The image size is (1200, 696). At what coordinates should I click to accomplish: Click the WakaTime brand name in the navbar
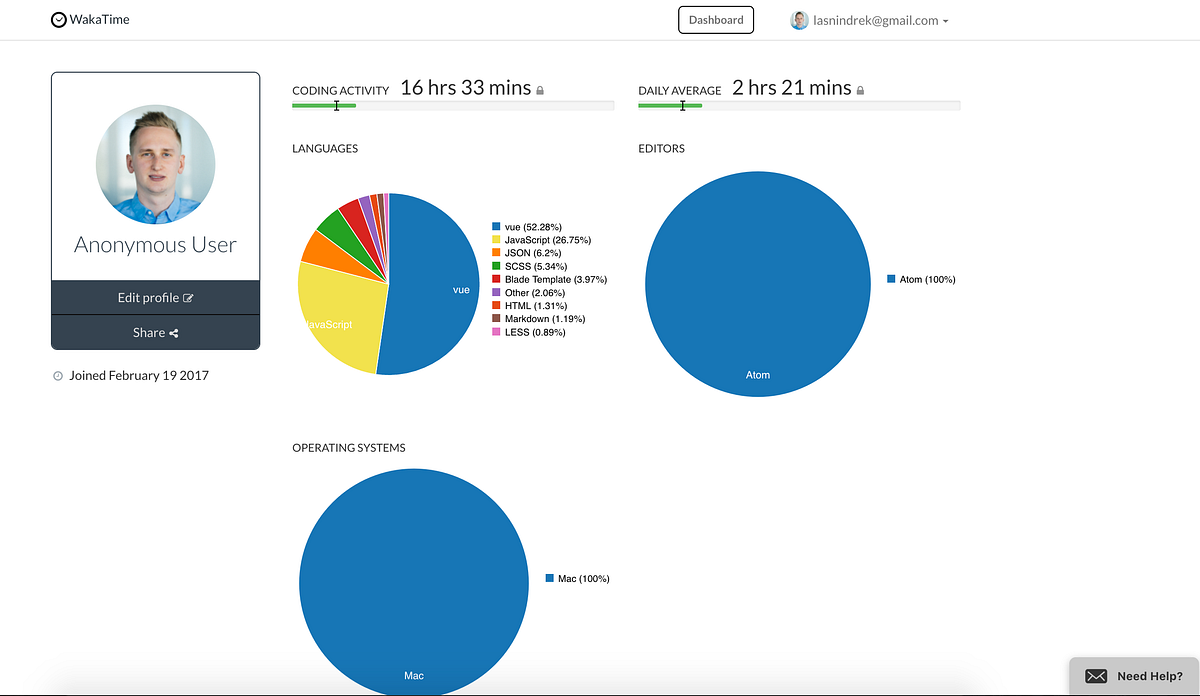(x=98, y=19)
